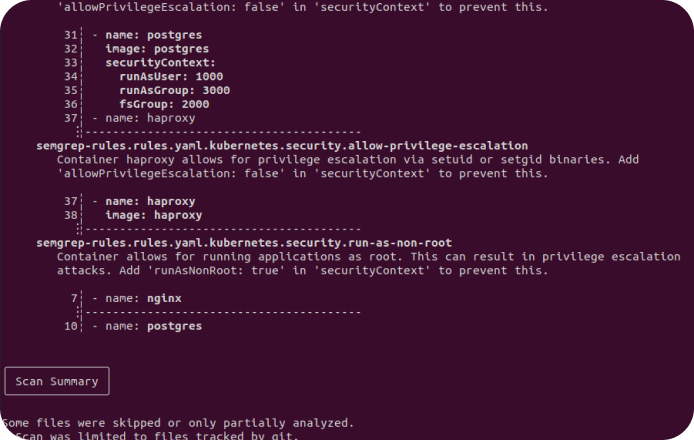Click the 'name: nginx' line
This screenshot has height=440, width=694.
pyautogui.click(x=143, y=298)
